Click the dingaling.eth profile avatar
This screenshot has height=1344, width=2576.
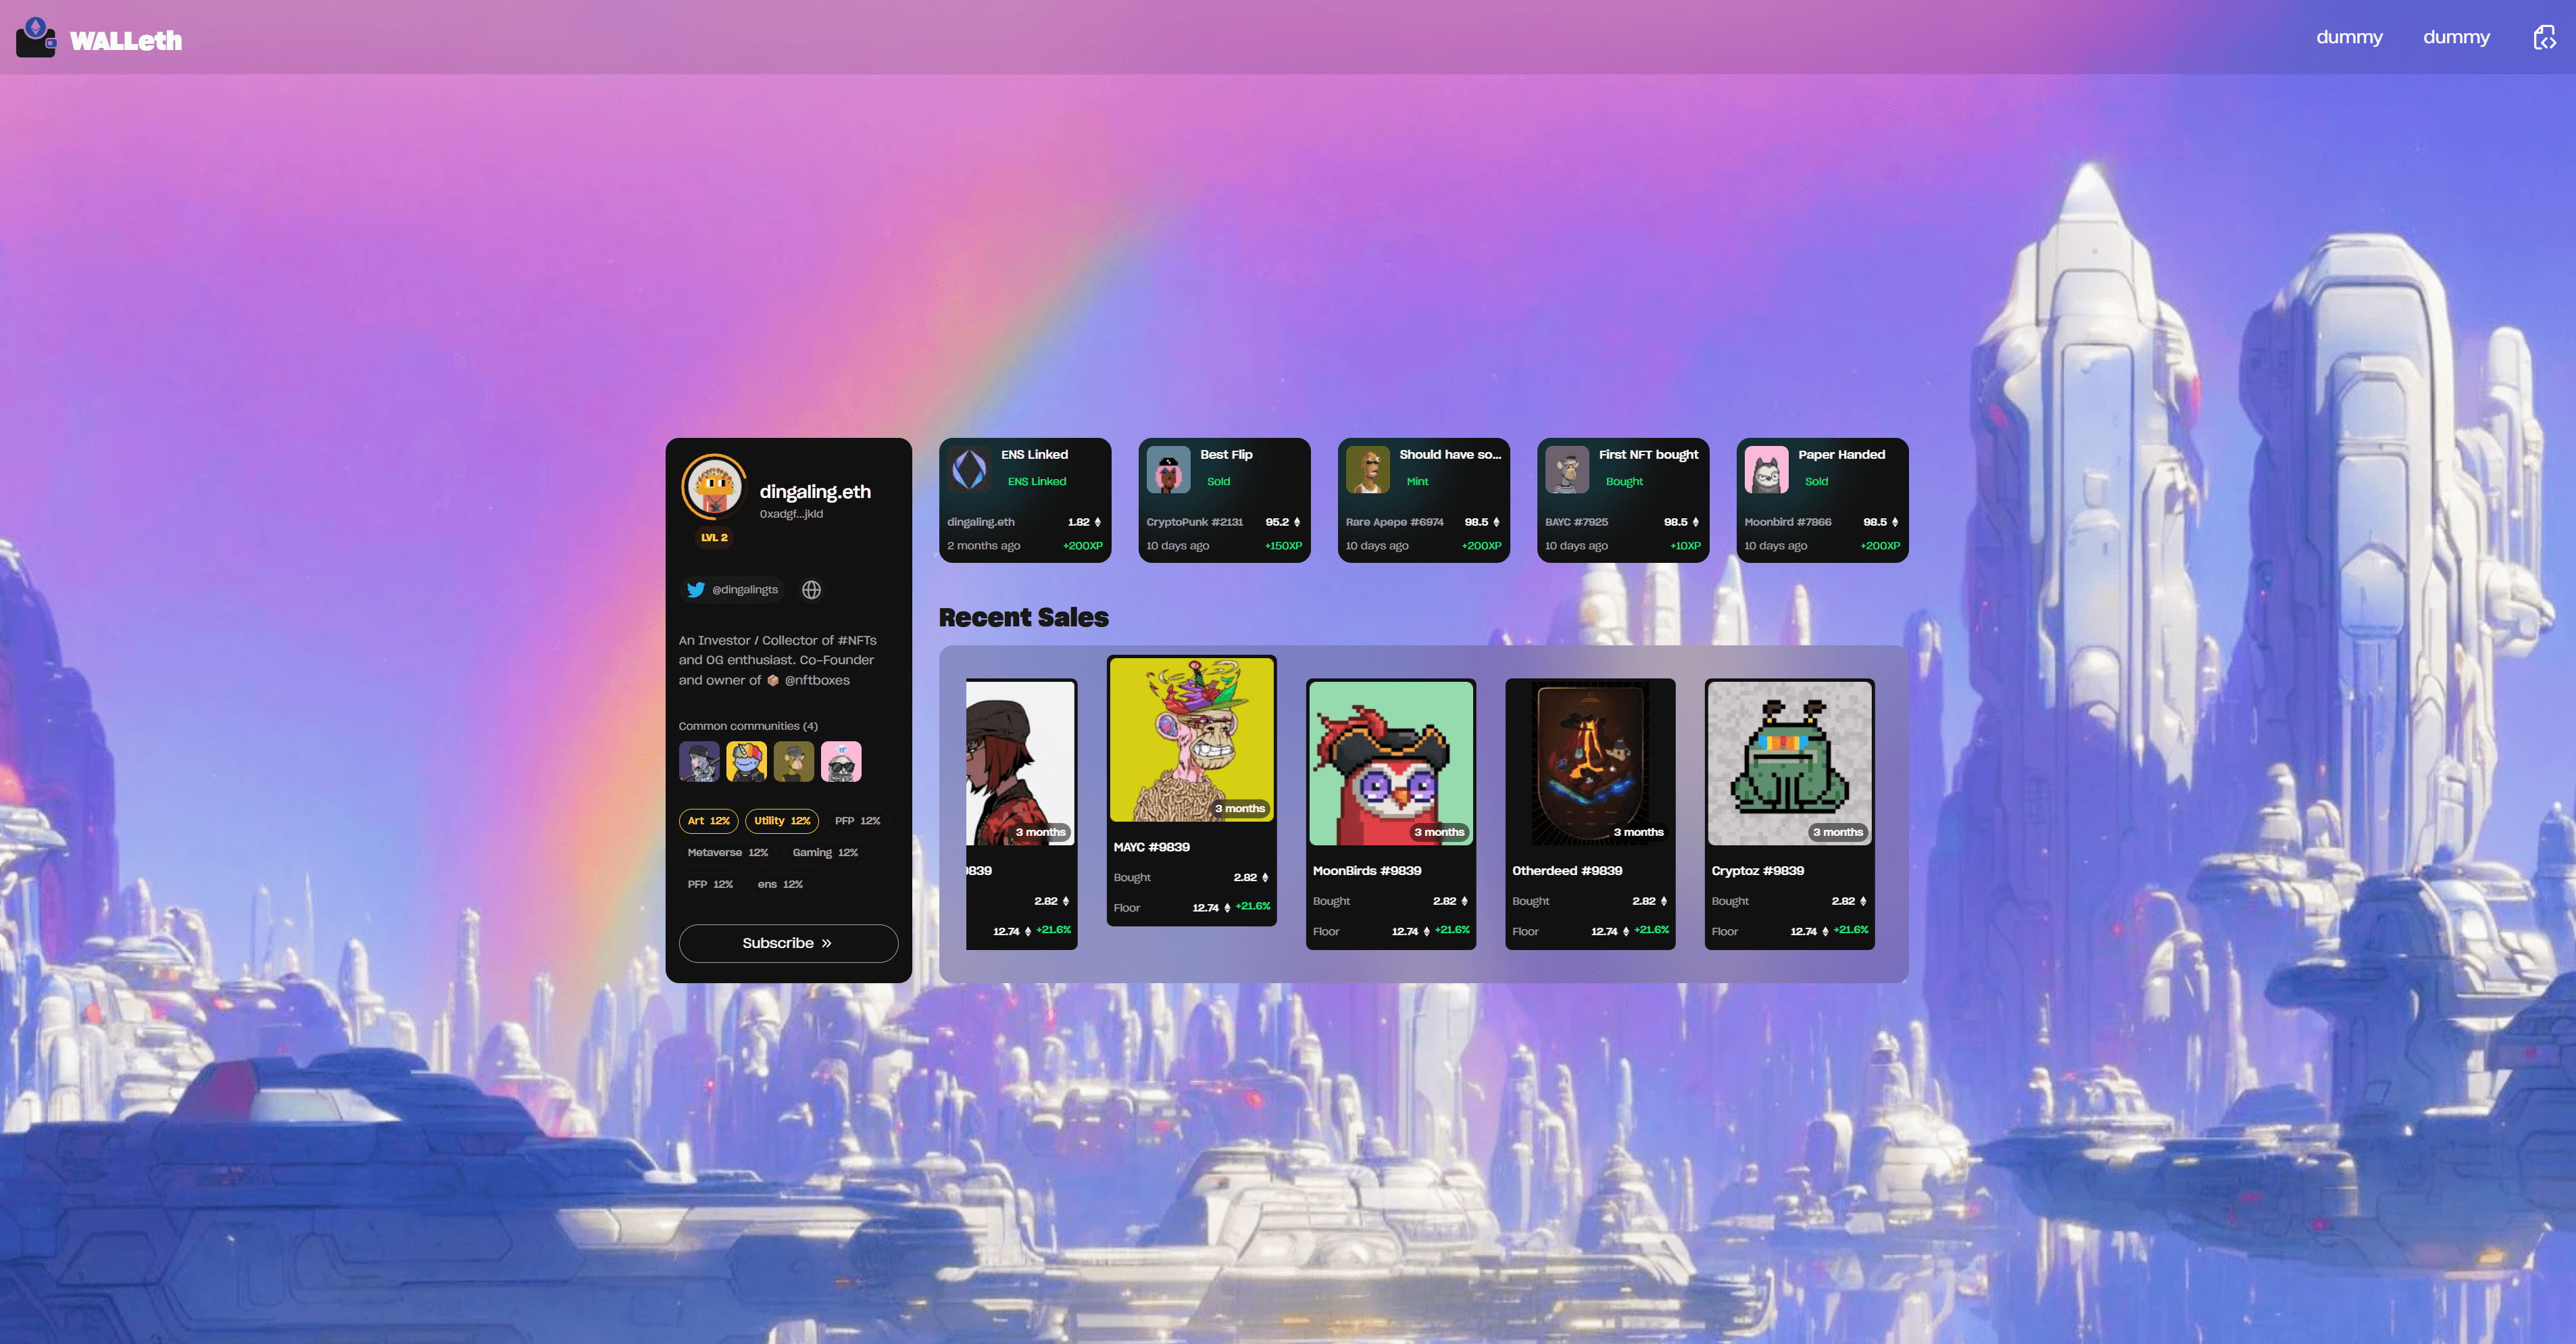(x=713, y=487)
